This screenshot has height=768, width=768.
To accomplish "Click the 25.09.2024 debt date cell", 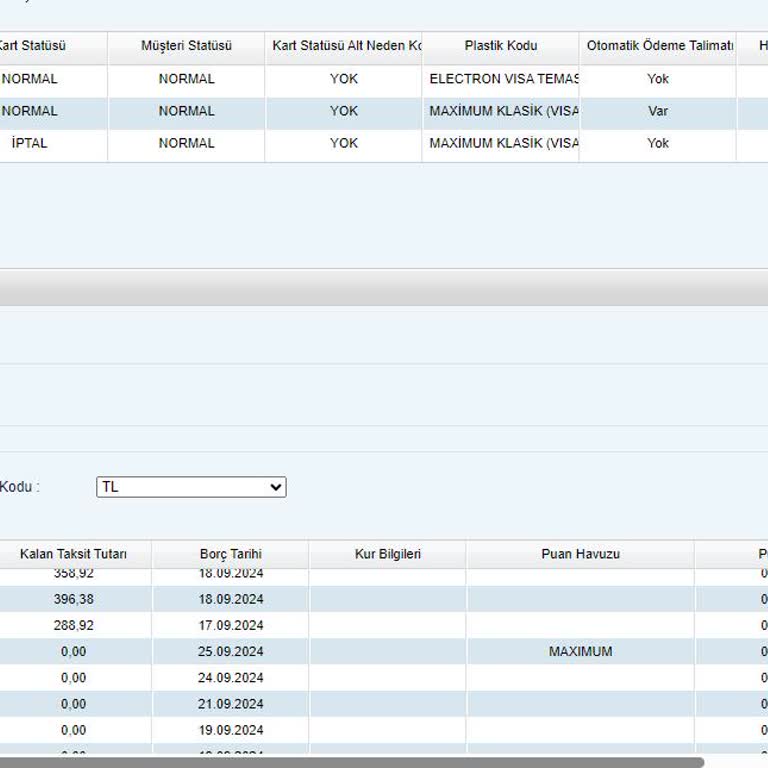I will 230,651.
